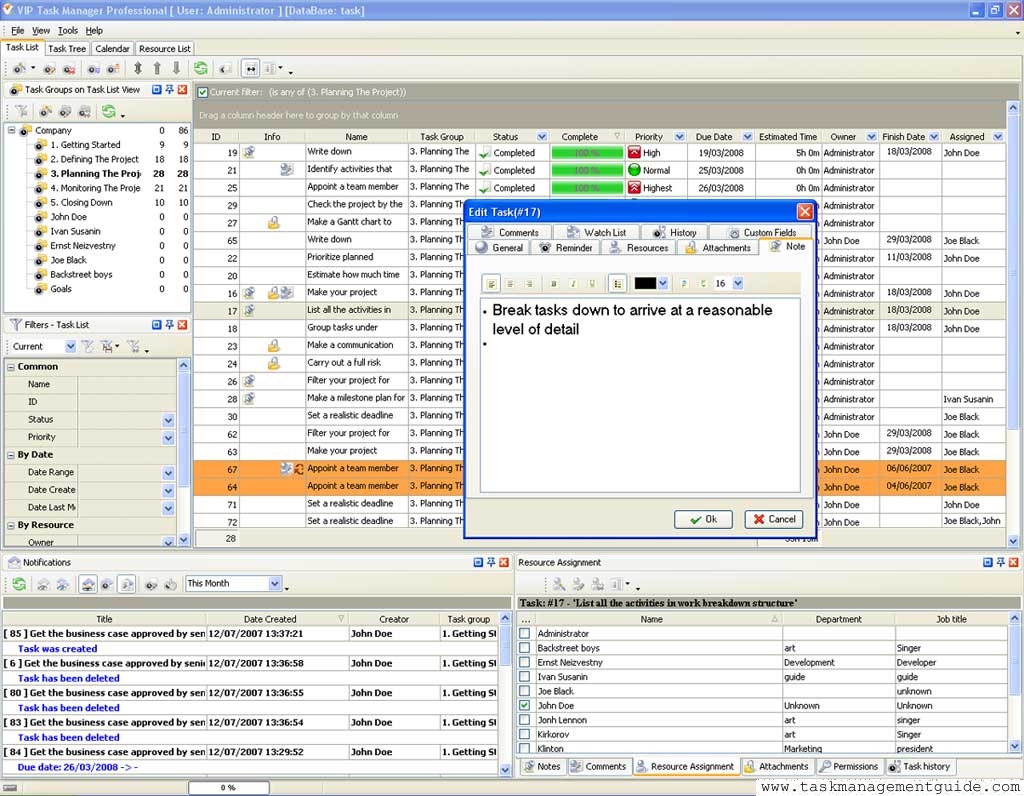Click the move task down arrow icon

point(176,68)
